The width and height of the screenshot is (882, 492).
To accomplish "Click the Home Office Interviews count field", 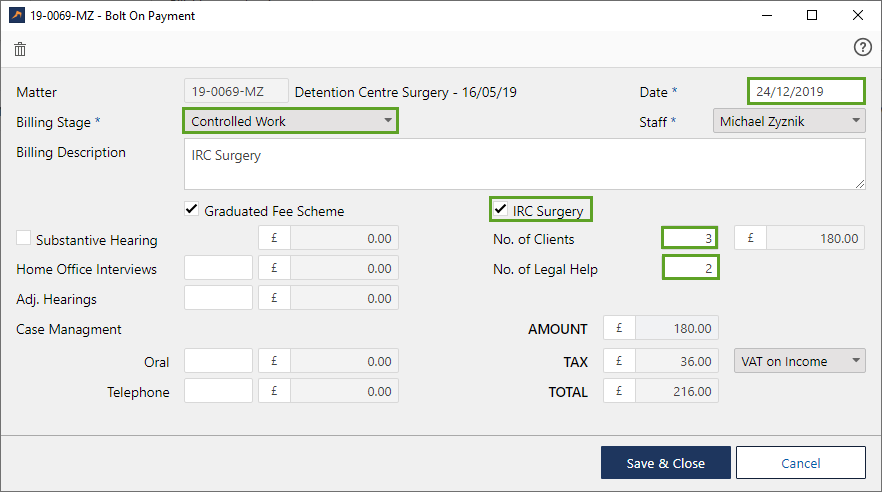I will click(x=218, y=268).
